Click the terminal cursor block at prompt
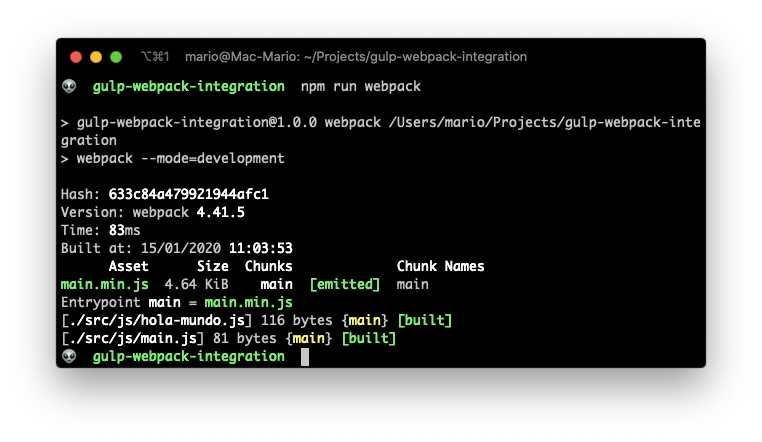This screenshot has height=442, width=762. [x=305, y=357]
